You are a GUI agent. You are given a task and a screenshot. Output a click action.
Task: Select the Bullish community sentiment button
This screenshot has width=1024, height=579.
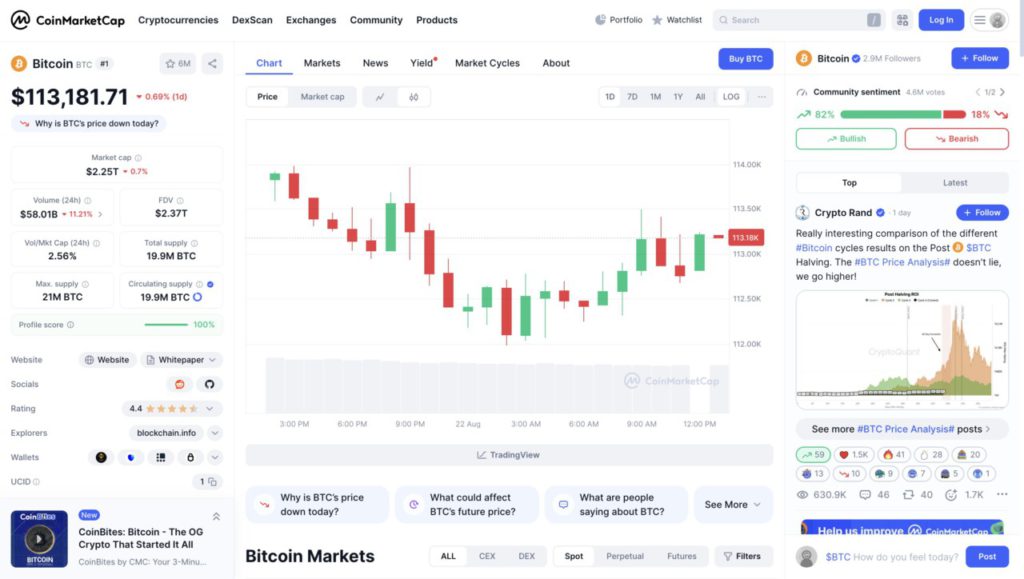click(845, 138)
